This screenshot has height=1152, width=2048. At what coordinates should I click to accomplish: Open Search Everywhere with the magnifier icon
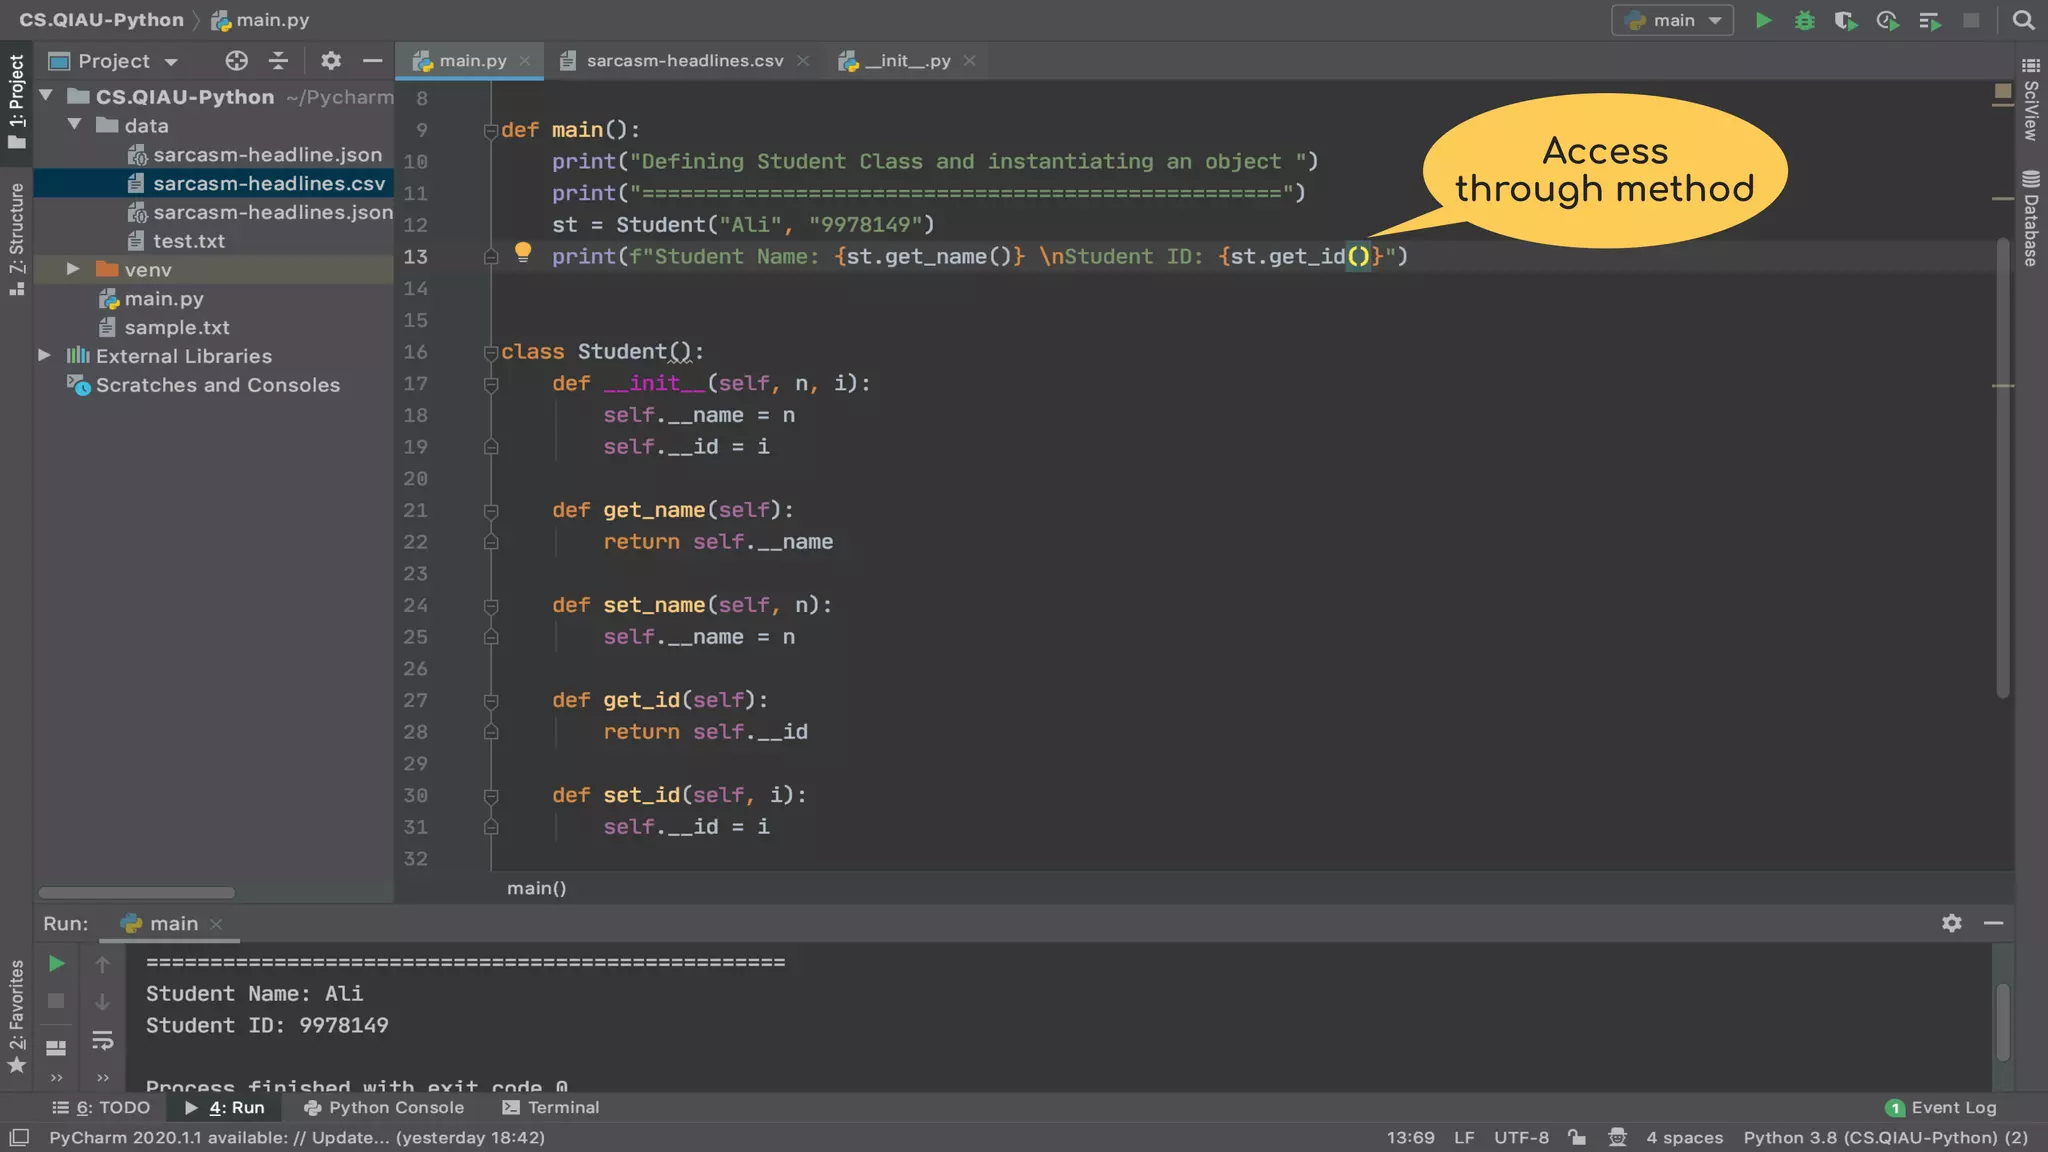click(2023, 20)
